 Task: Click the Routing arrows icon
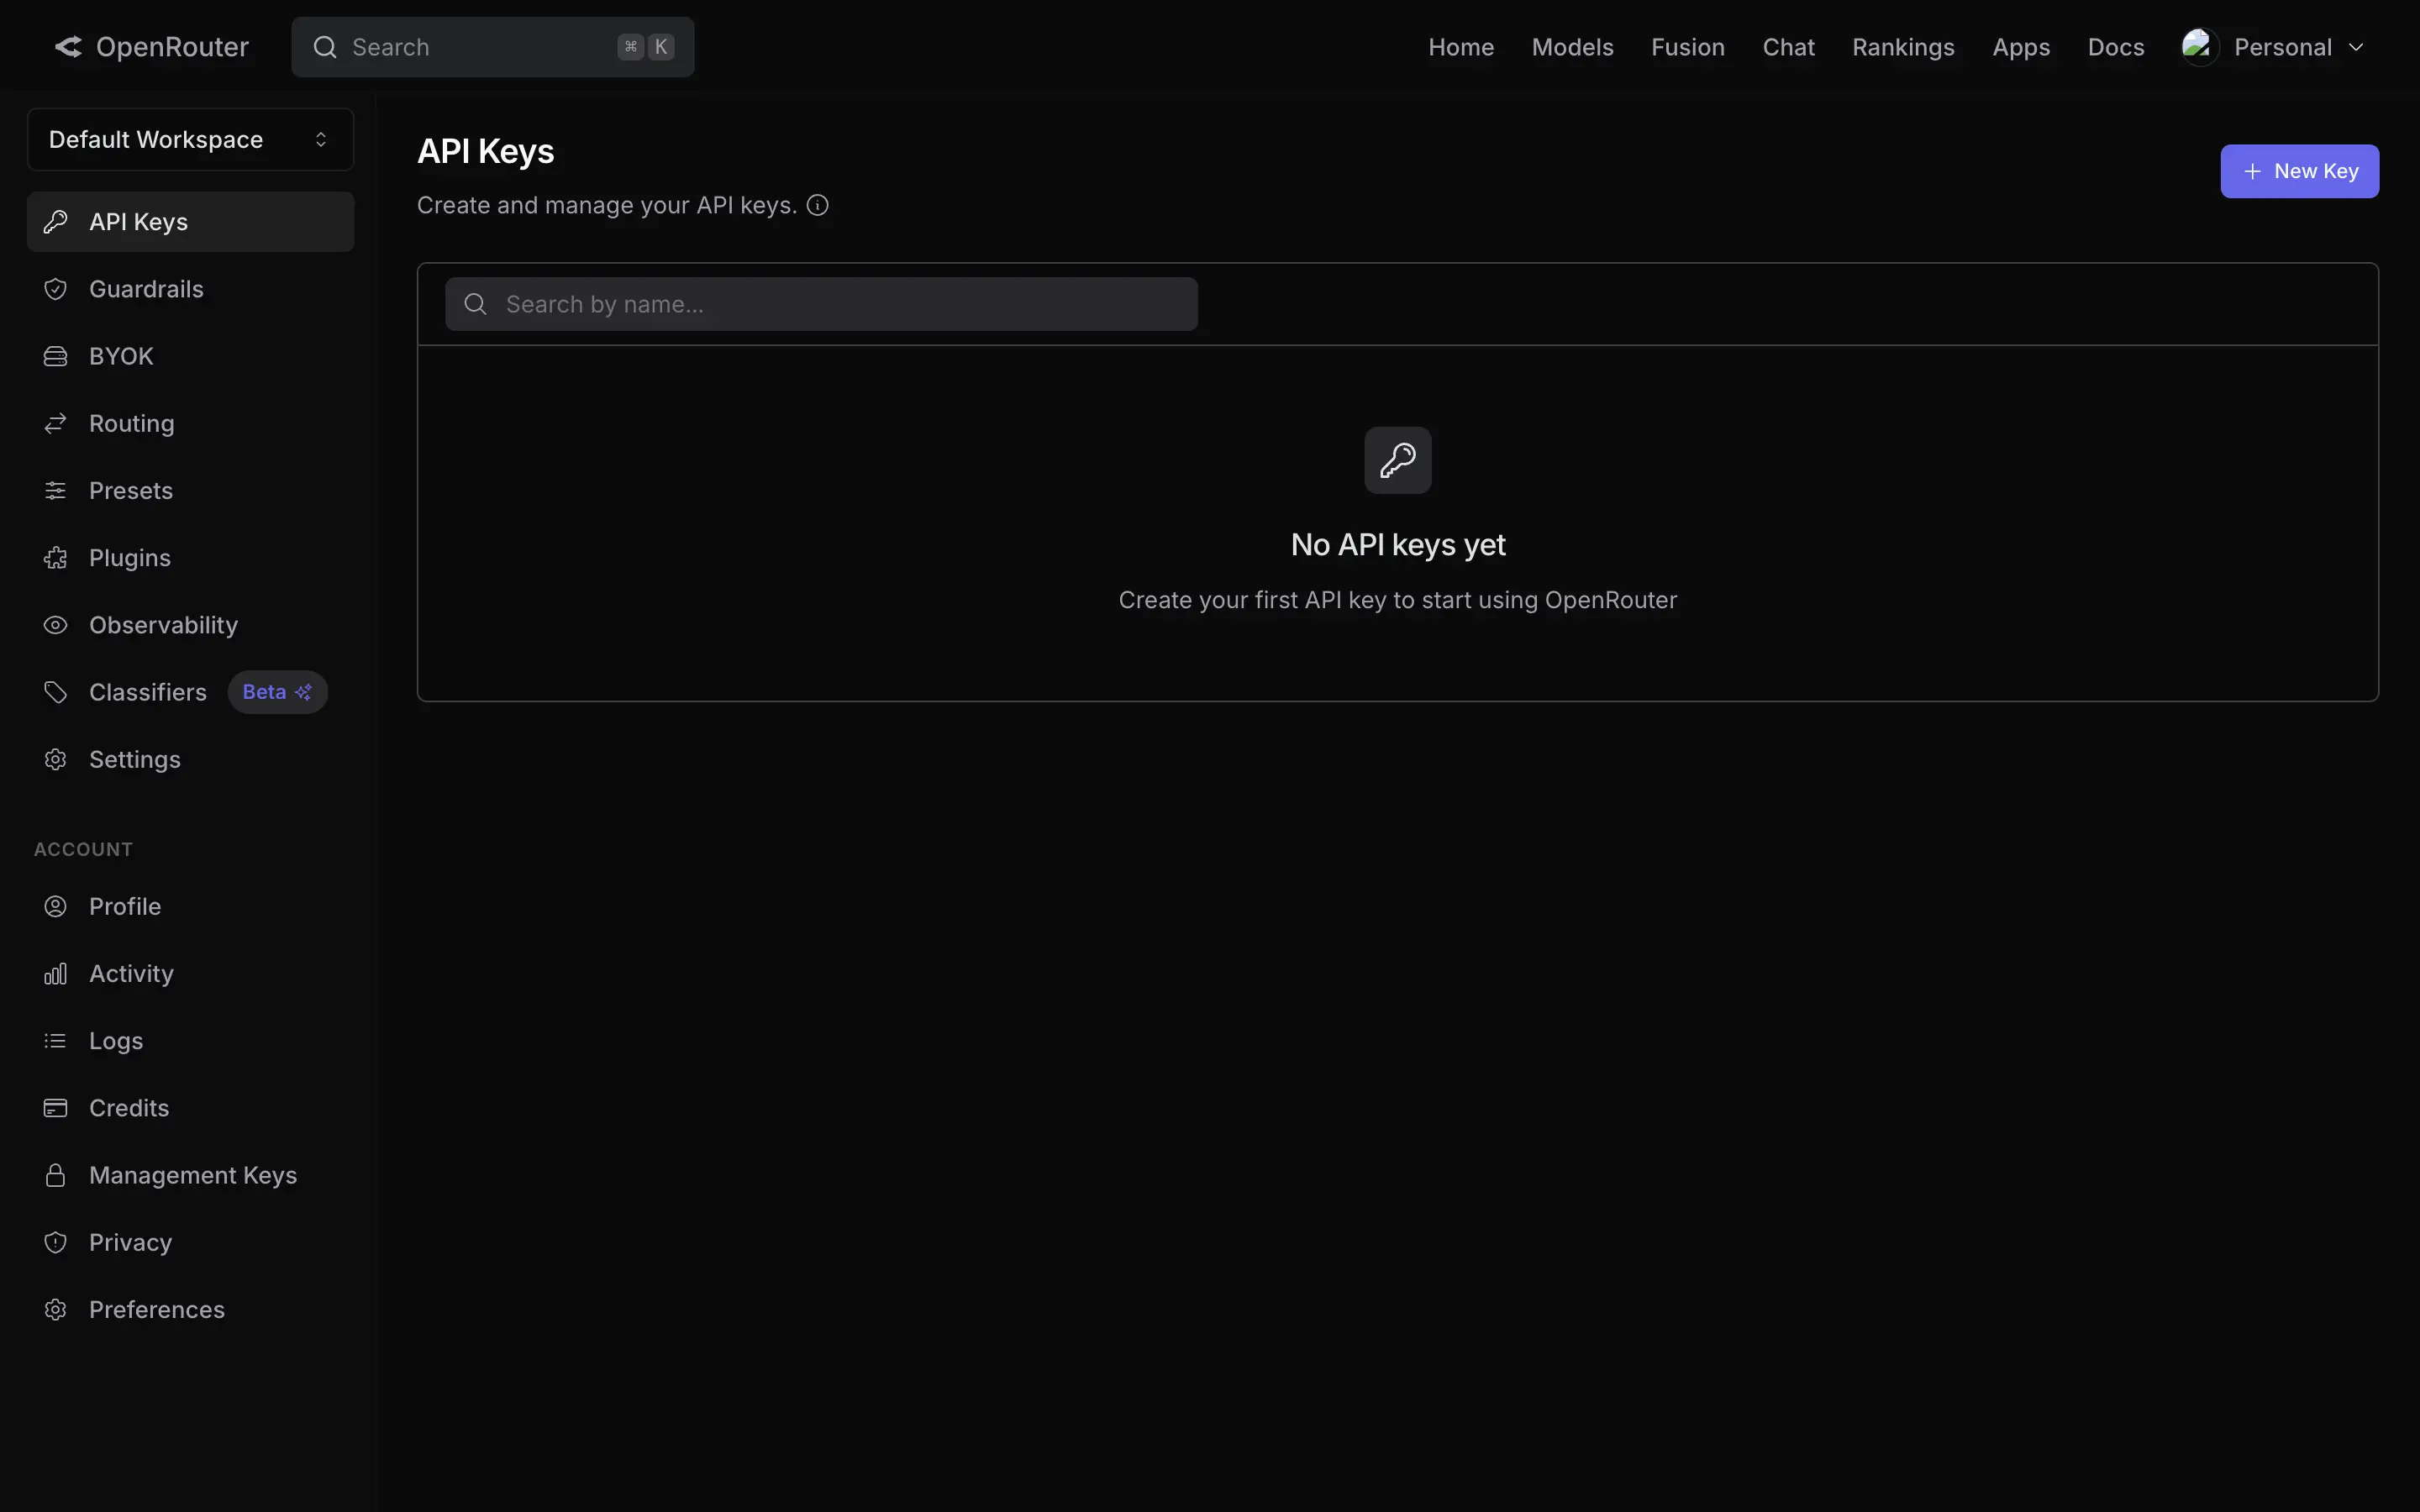[x=56, y=423]
